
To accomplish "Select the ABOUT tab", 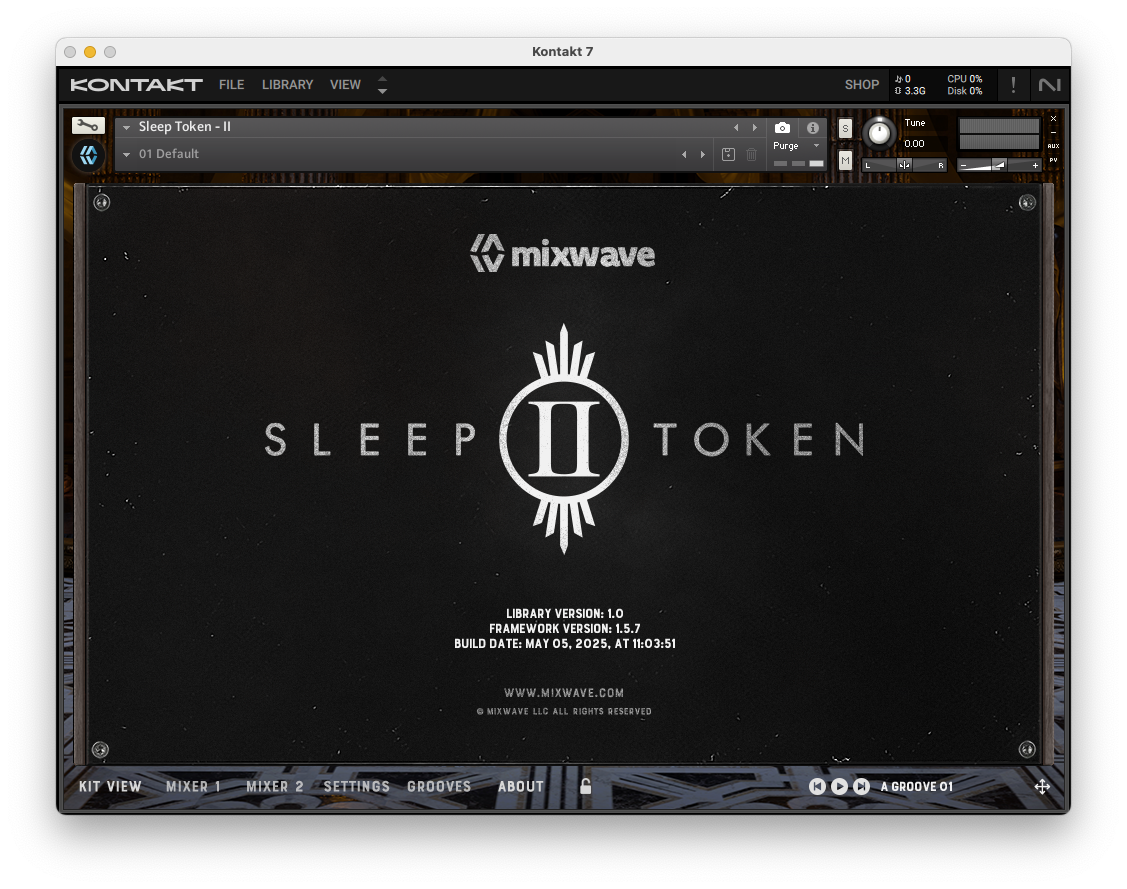I will (521, 786).
